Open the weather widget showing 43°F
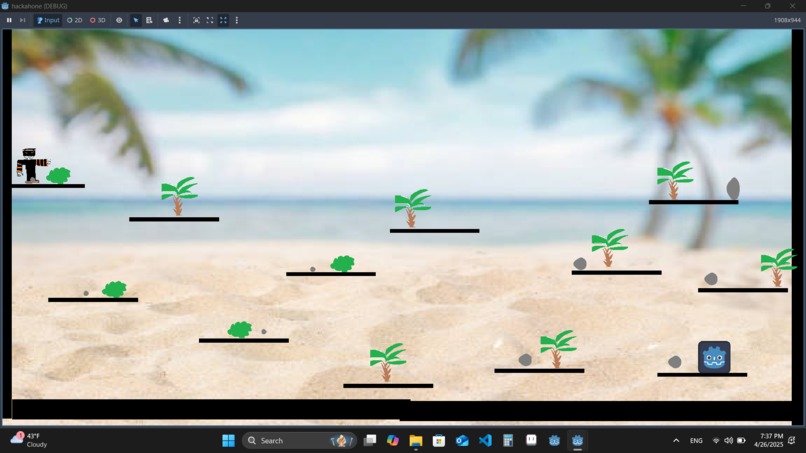Screen dimensions: 806x453 pos(30,440)
